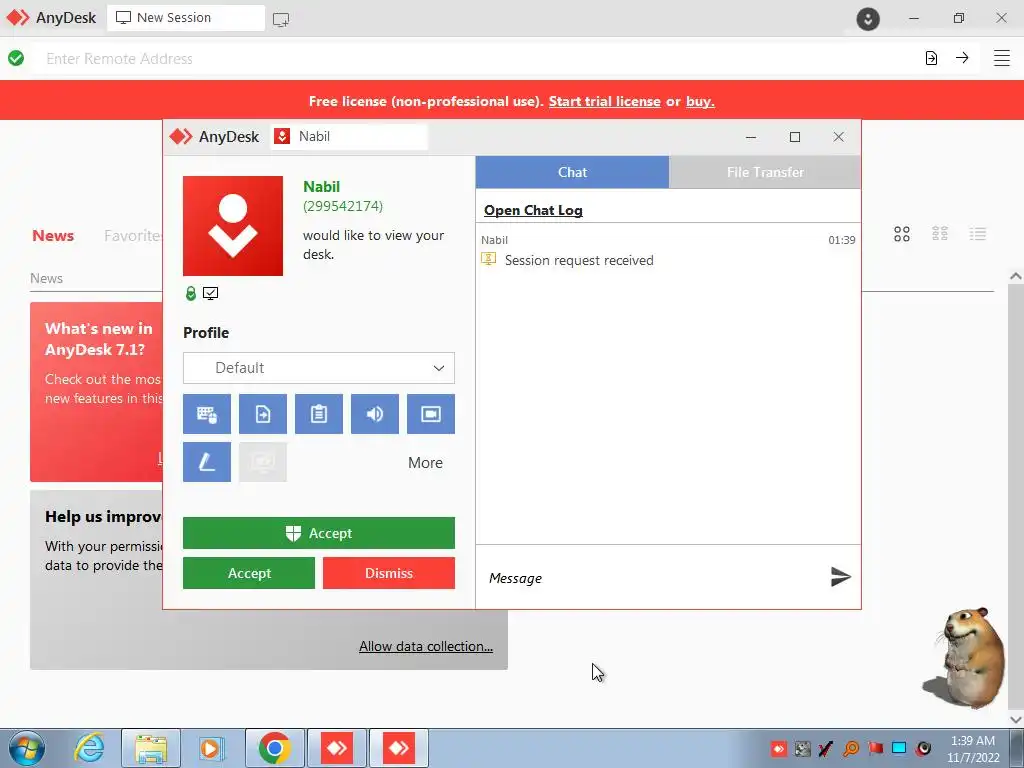Click cyan monitor tray icon
The width and height of the screenshot is (1024, 768).
(x=899, y=748)
